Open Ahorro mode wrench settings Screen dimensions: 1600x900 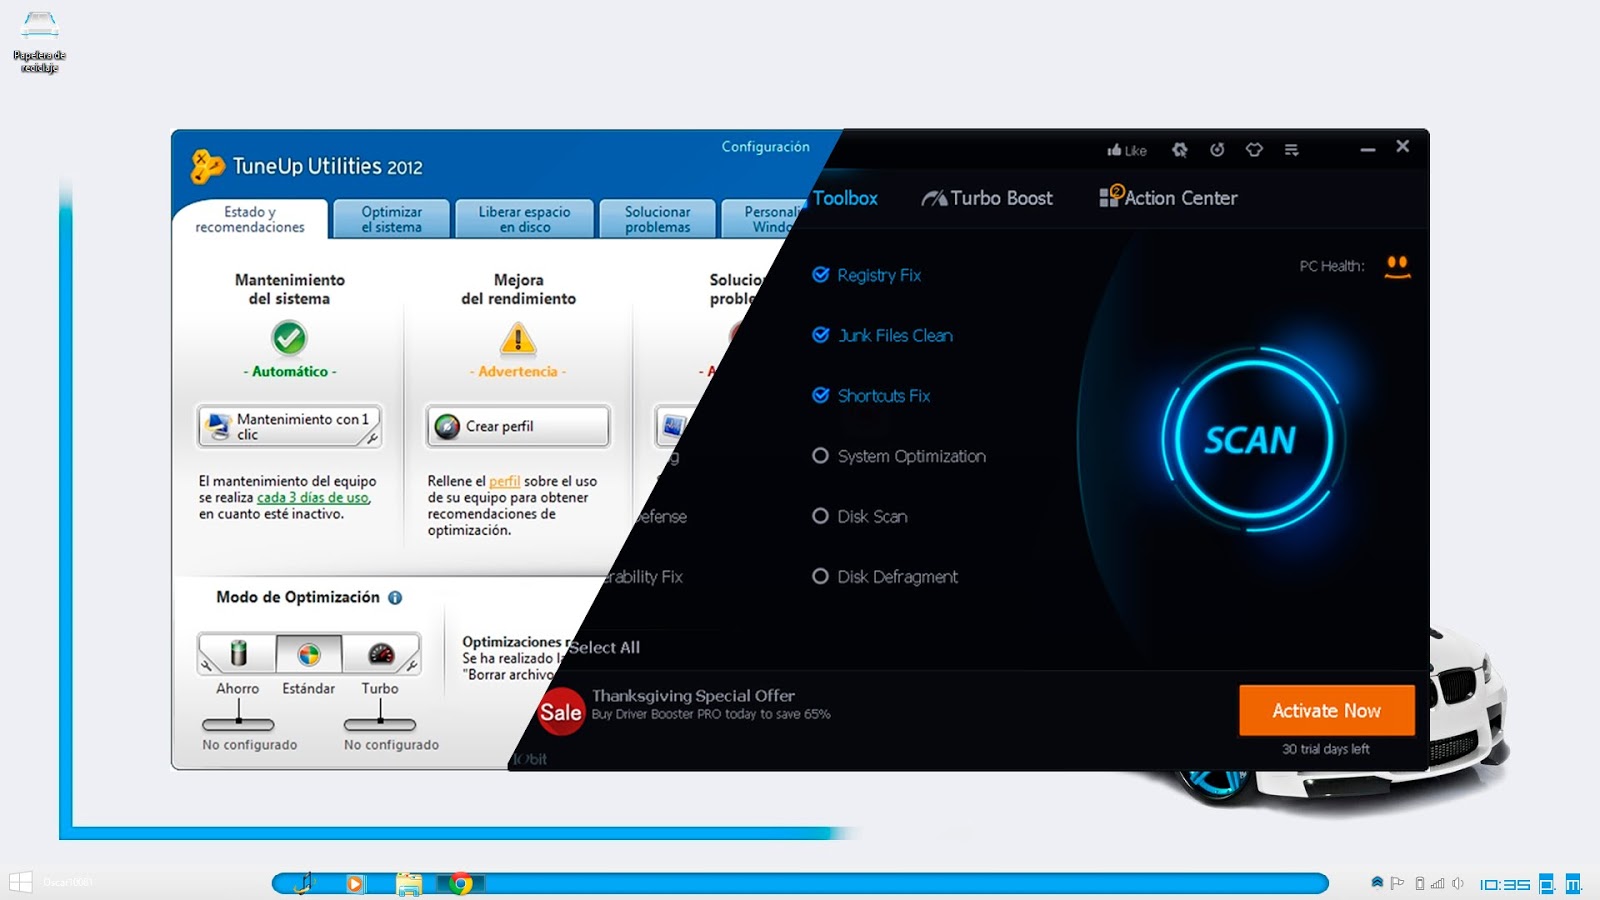click(x=206, y=665)
